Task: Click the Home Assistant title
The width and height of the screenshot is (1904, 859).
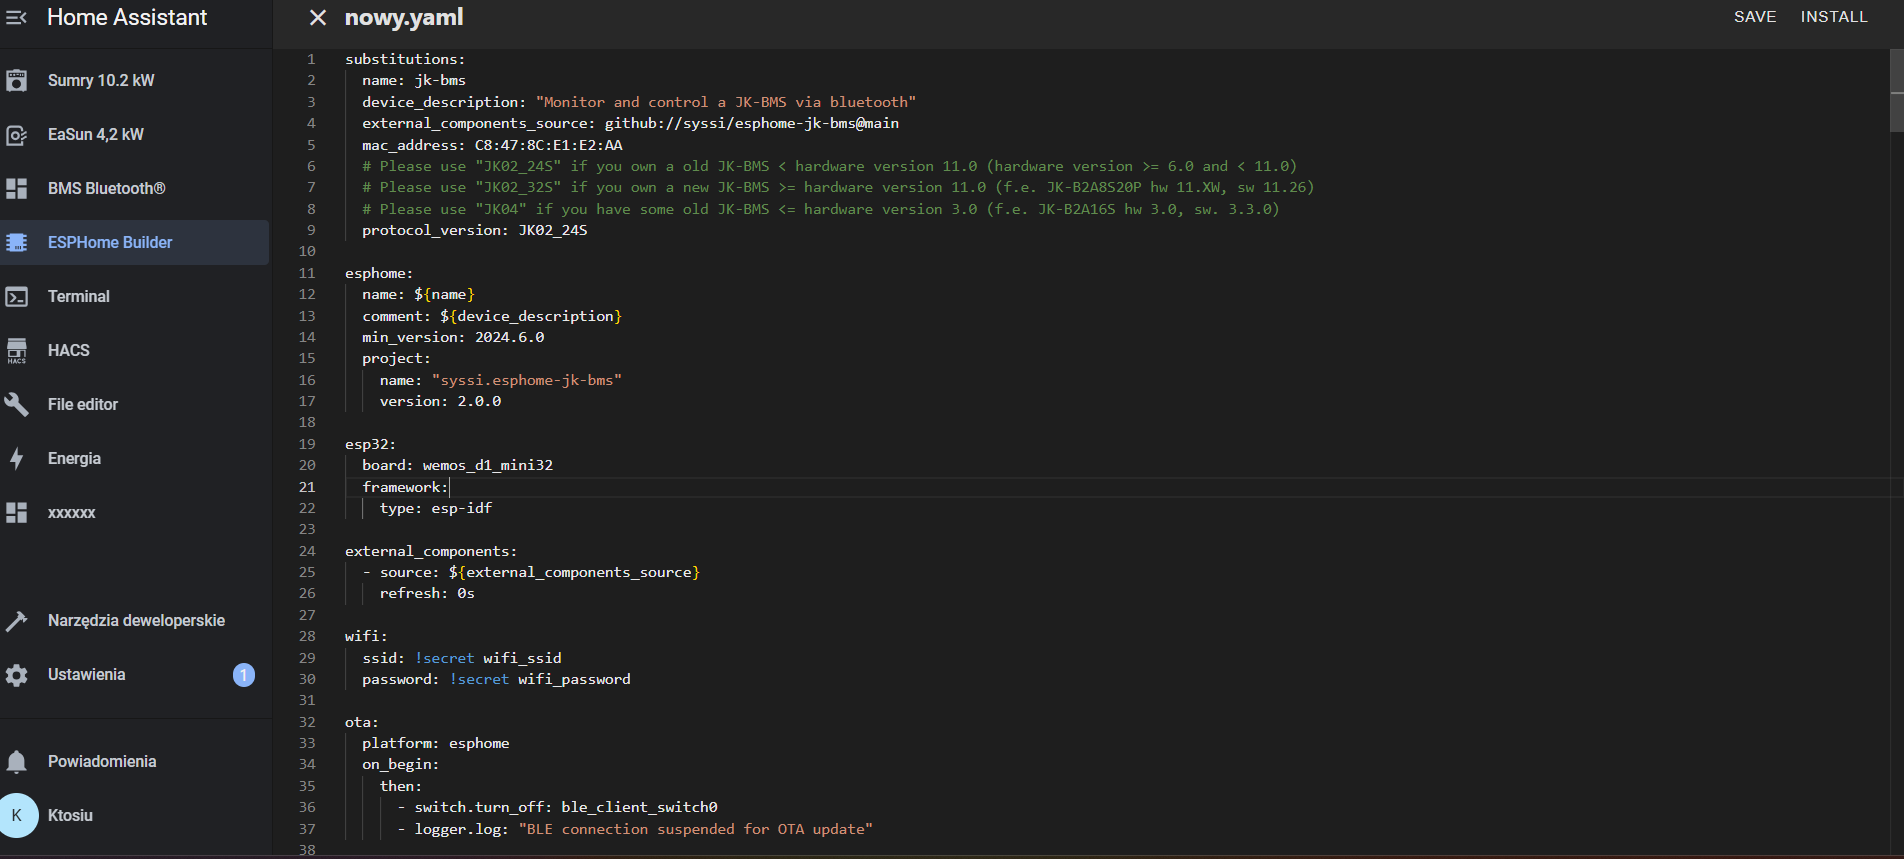Action: click(127, 17)
